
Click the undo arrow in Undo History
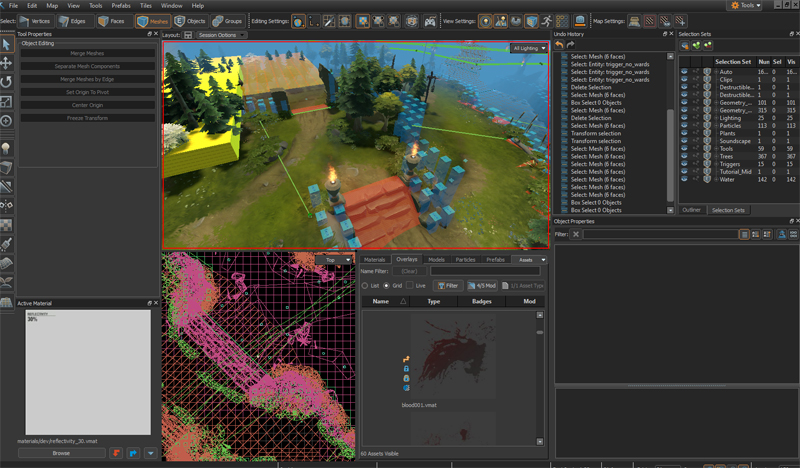[x=560, y=45]
